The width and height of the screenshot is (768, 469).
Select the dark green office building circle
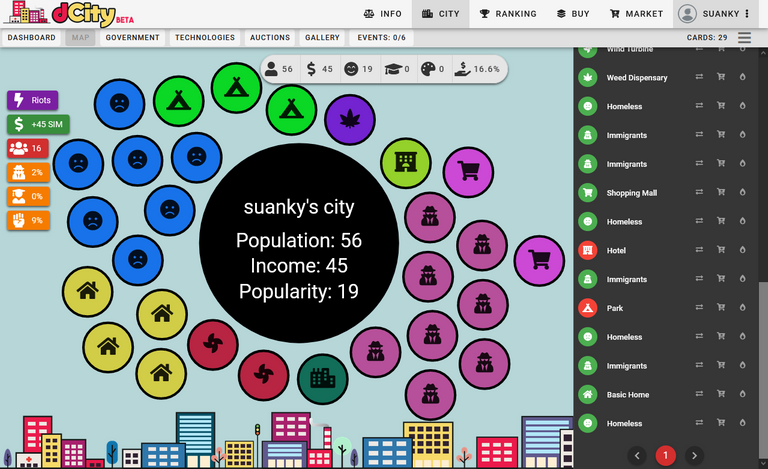323,379
